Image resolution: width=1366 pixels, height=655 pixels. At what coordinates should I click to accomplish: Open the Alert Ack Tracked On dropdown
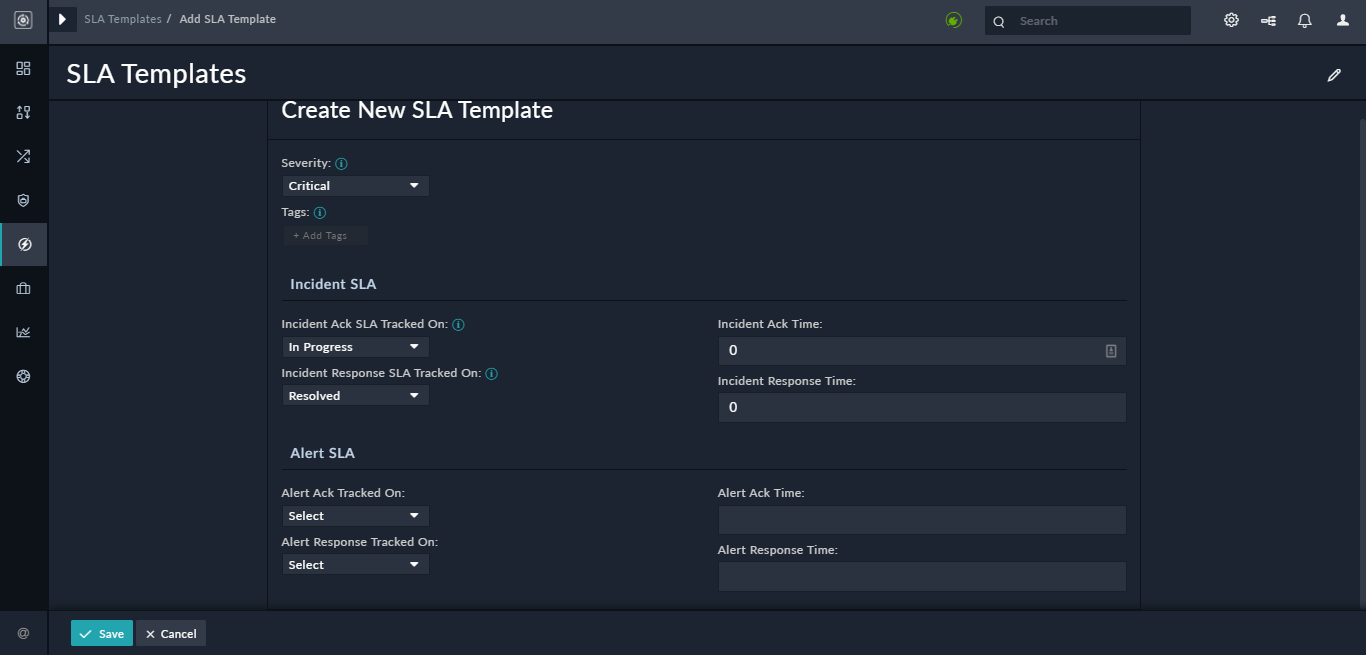pyautogui.click(x=355, y=515)
